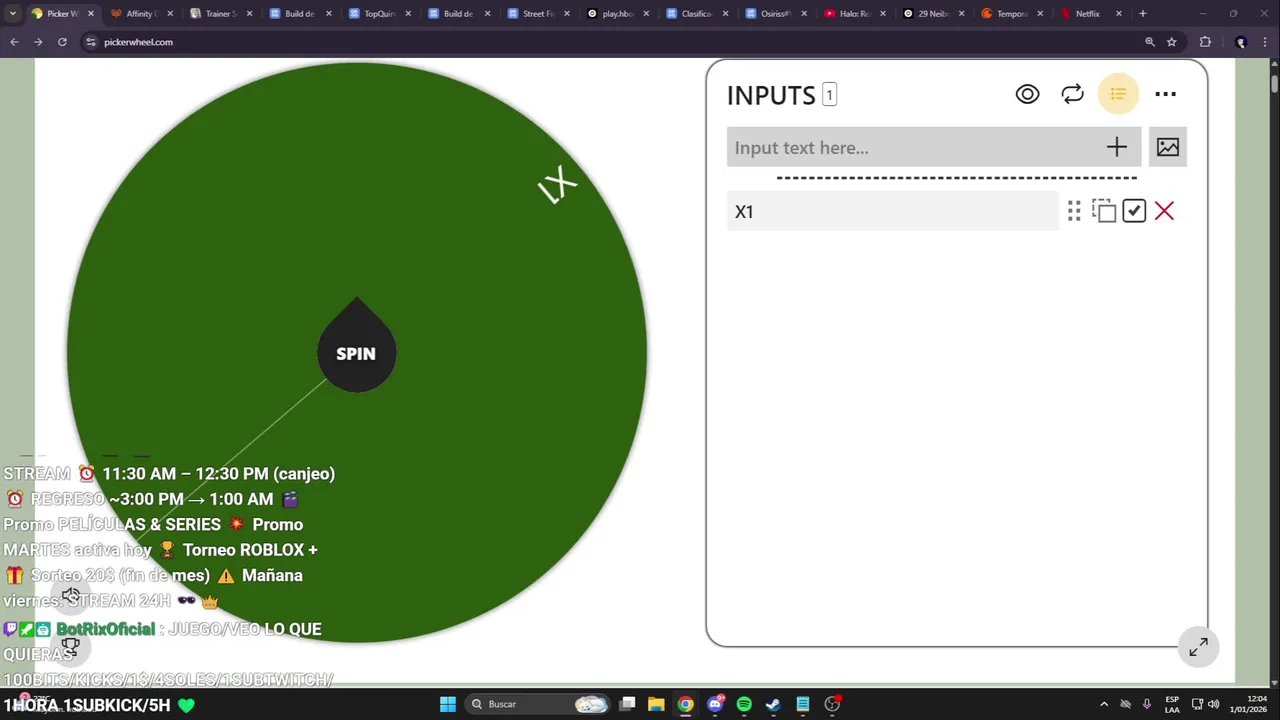1280x720 pixels.
Task: Click the site information icon in address bar
Action: (91, 42)
